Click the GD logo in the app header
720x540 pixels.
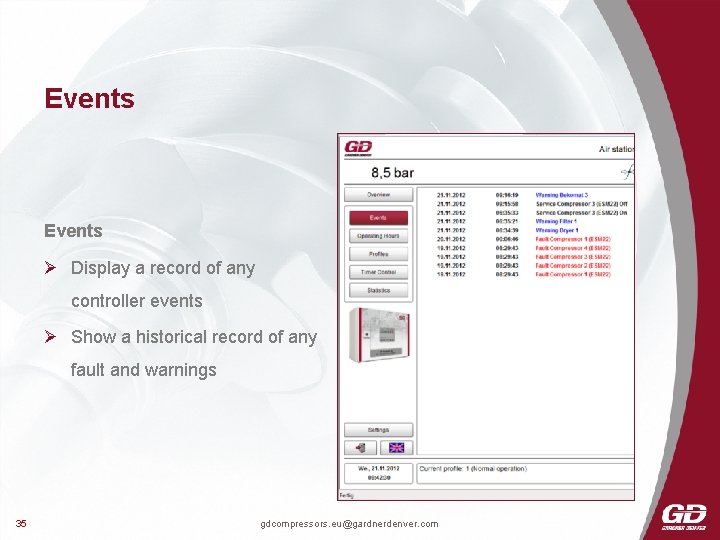pyautogui.click(x=358, y=148)
